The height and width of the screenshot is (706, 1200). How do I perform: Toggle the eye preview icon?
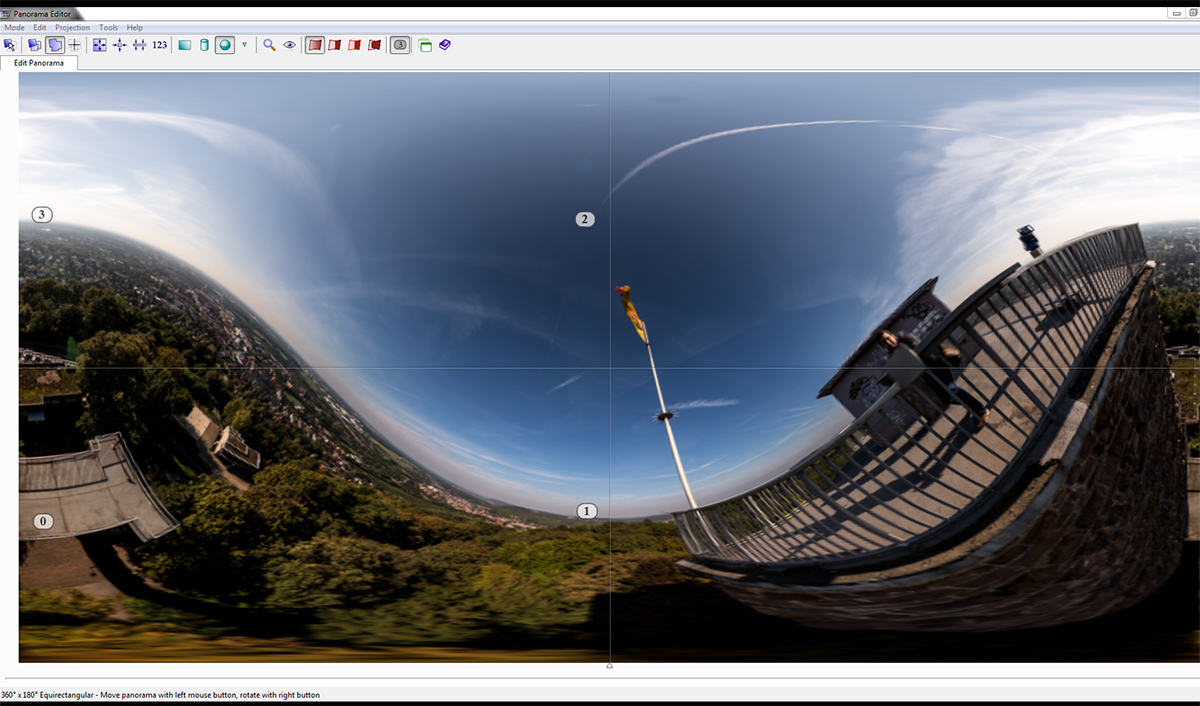tap(290, 45)
